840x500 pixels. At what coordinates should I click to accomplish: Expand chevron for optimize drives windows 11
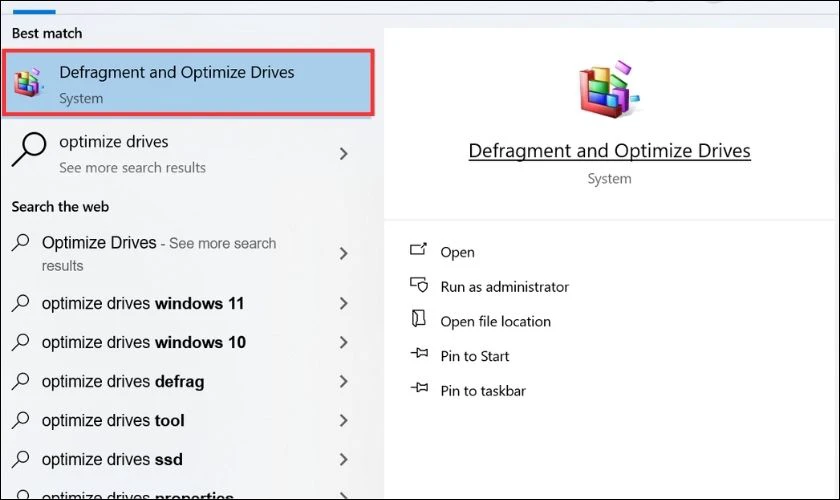343,303
